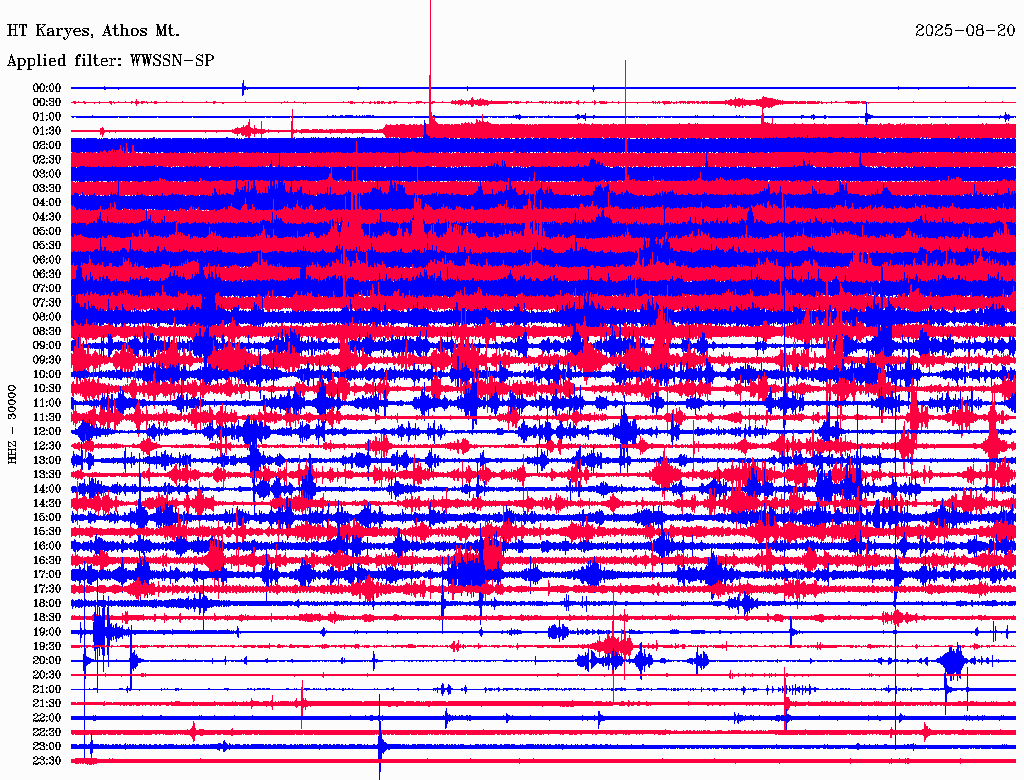Select the 22:30 time row label
1024x780 pixels.
47,732
